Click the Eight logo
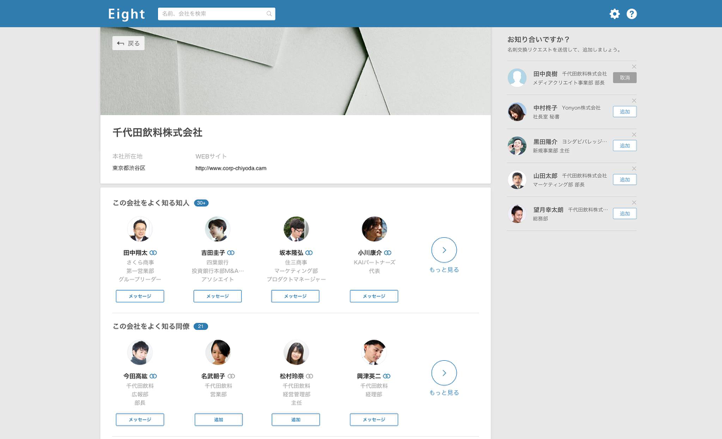The image size is (722, 439). pyautogui.click(x=127, y=14)
